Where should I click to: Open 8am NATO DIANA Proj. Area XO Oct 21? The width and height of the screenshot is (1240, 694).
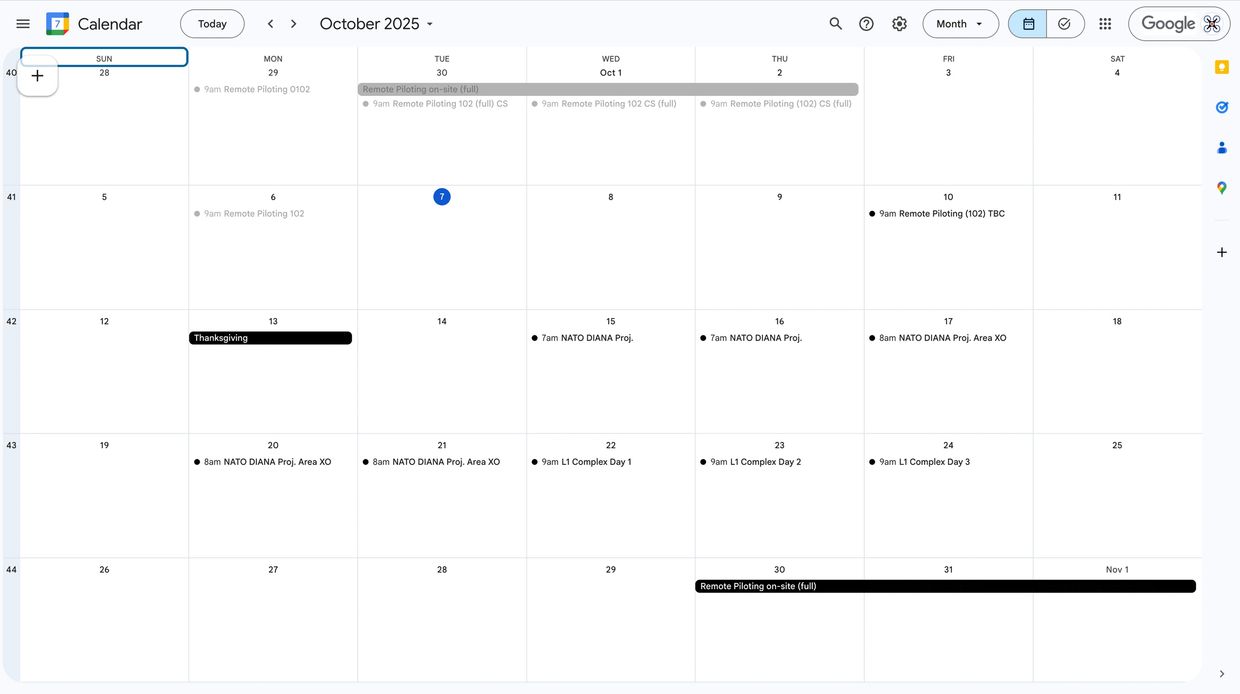pos(441,462)
